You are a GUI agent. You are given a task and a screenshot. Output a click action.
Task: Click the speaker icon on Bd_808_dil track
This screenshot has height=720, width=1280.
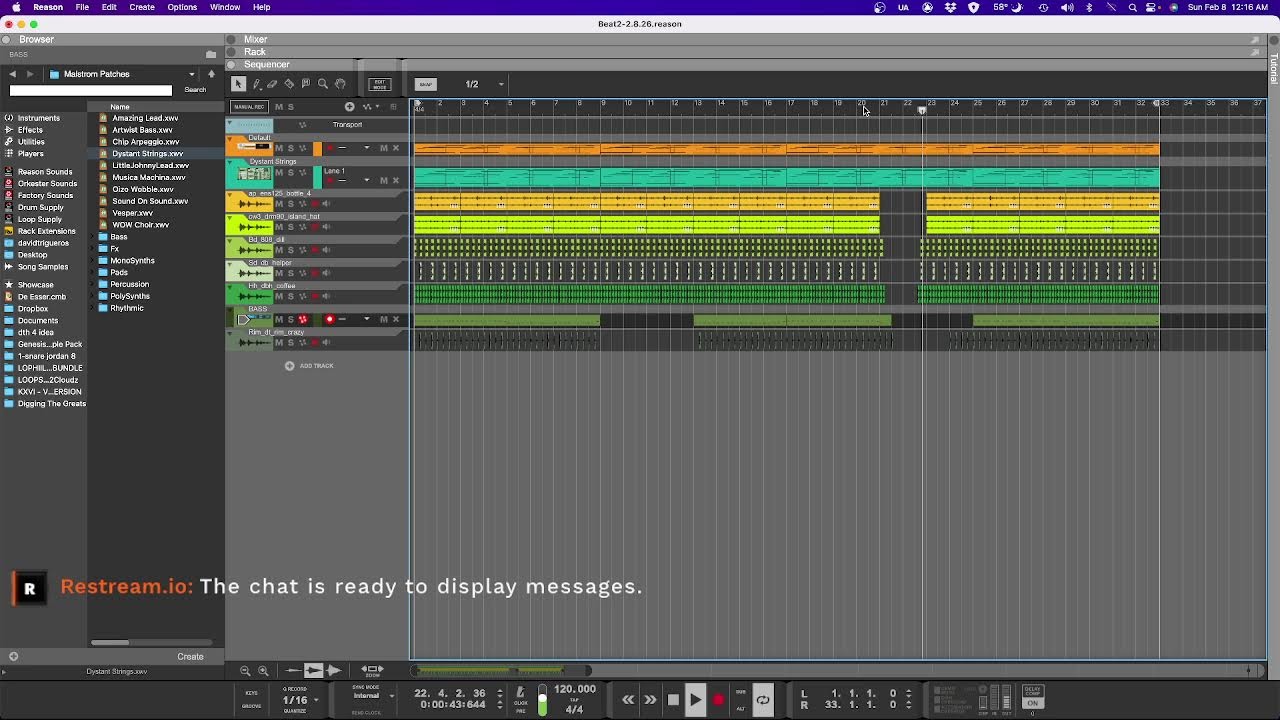tap(326, 250)
